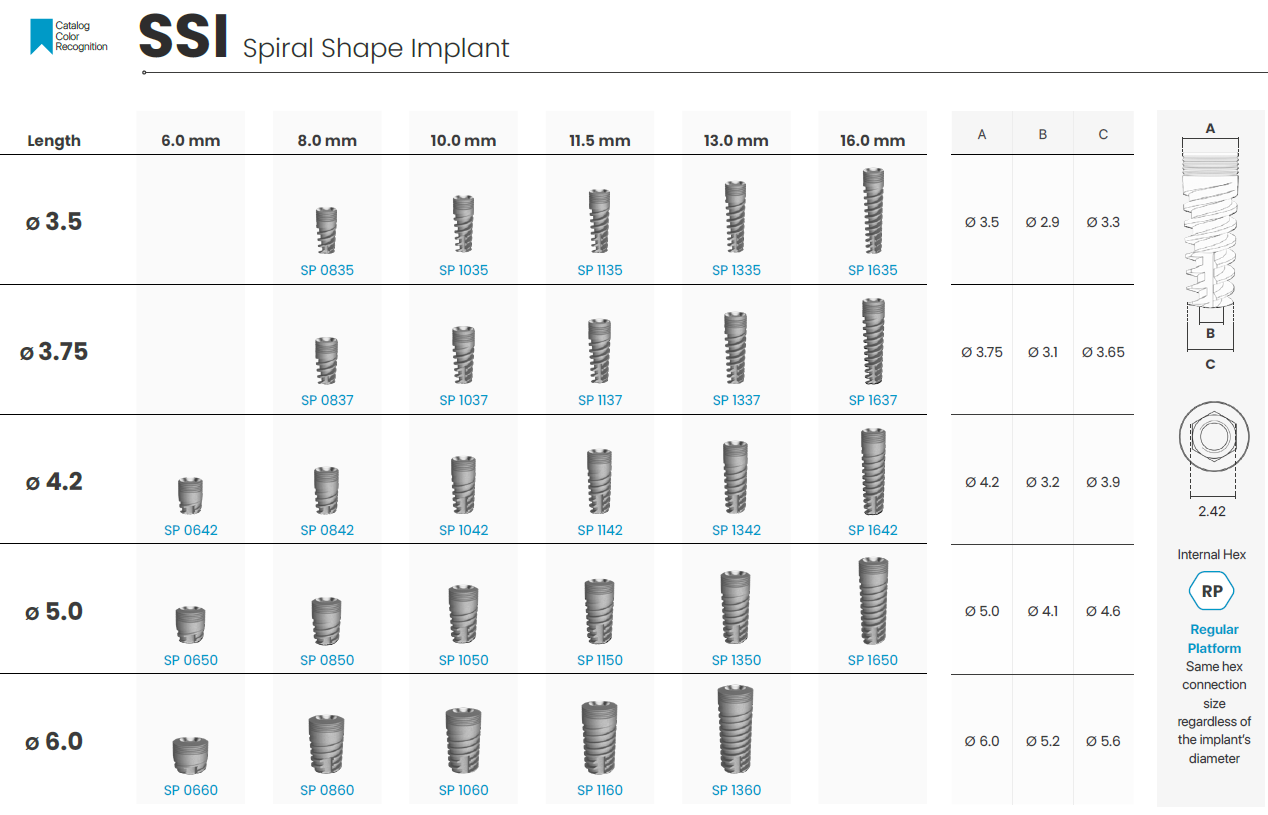Click the SP 1635 implant image

click(x=872, y=214)
